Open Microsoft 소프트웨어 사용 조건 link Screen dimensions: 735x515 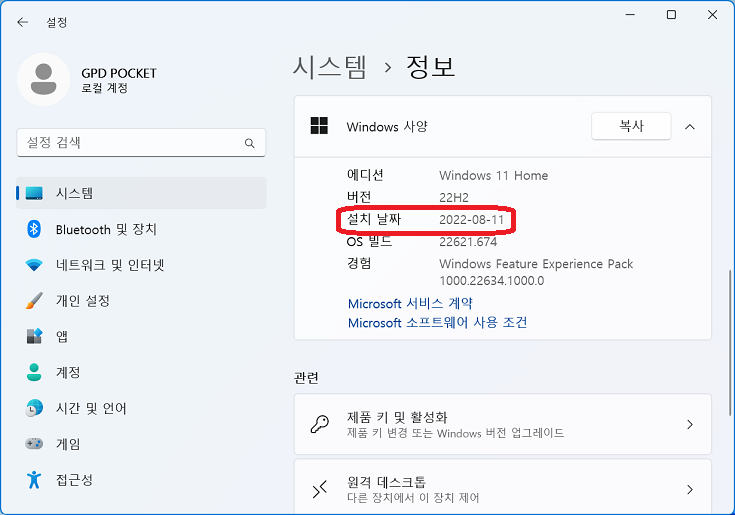tap(437, 322)
